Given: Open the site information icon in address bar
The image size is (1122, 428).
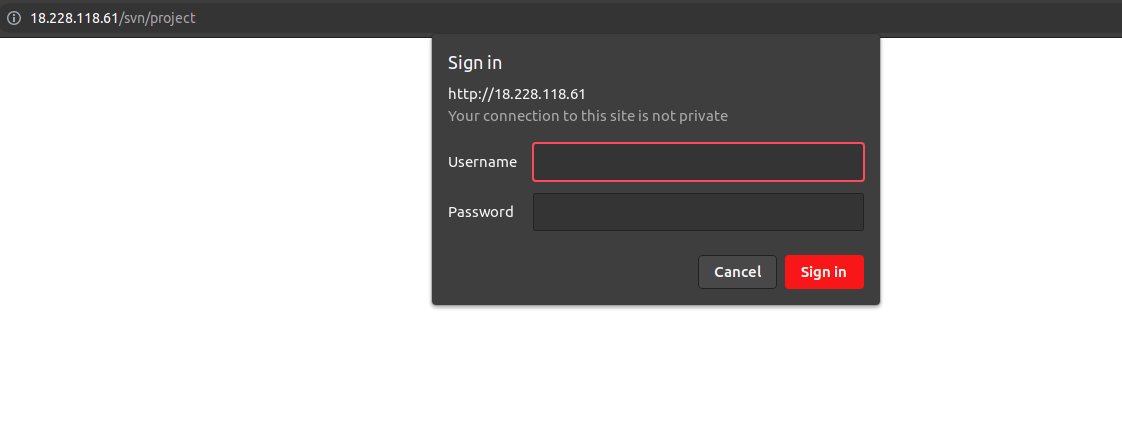Looking at the screenshot, I should click(14, 18).
